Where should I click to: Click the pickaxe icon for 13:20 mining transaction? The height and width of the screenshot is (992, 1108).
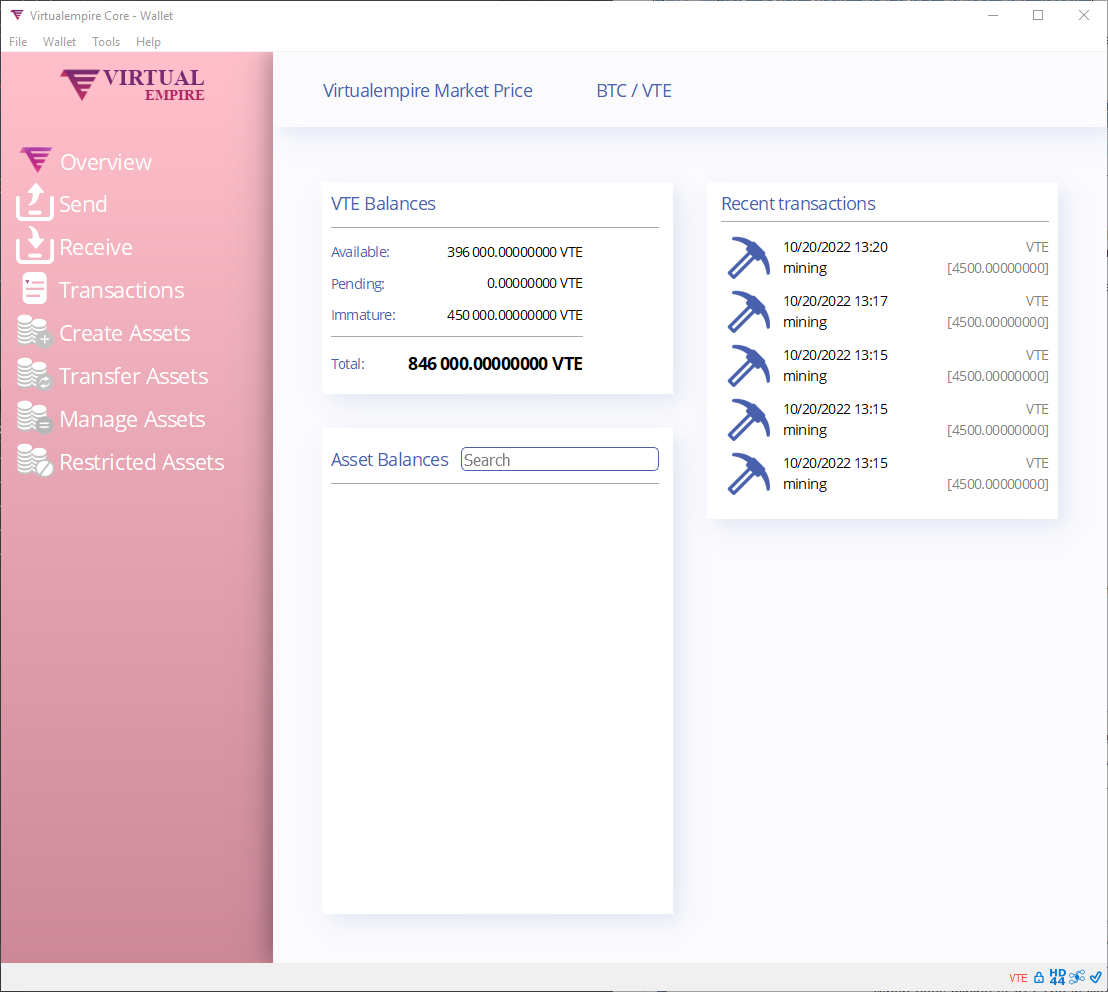[749, 257]
